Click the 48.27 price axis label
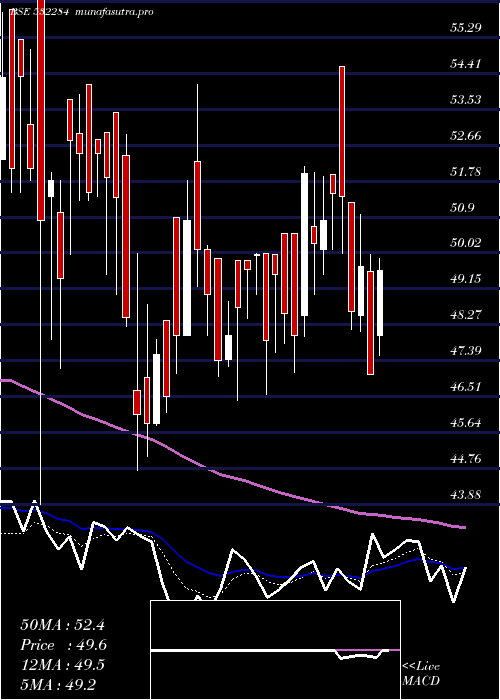 pos(466,315)
